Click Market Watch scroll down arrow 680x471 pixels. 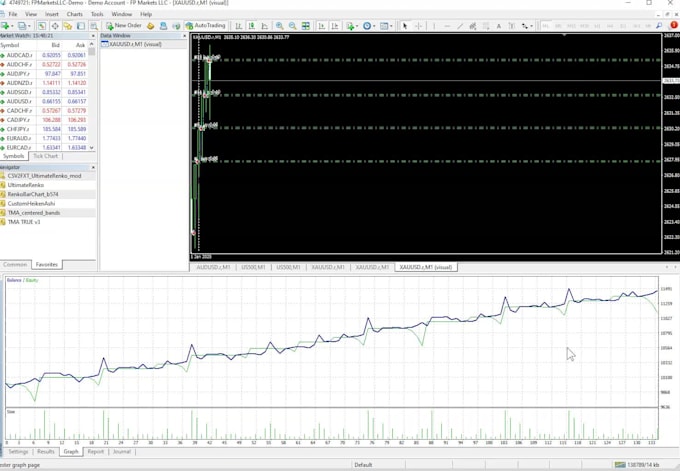pos(92,147)
